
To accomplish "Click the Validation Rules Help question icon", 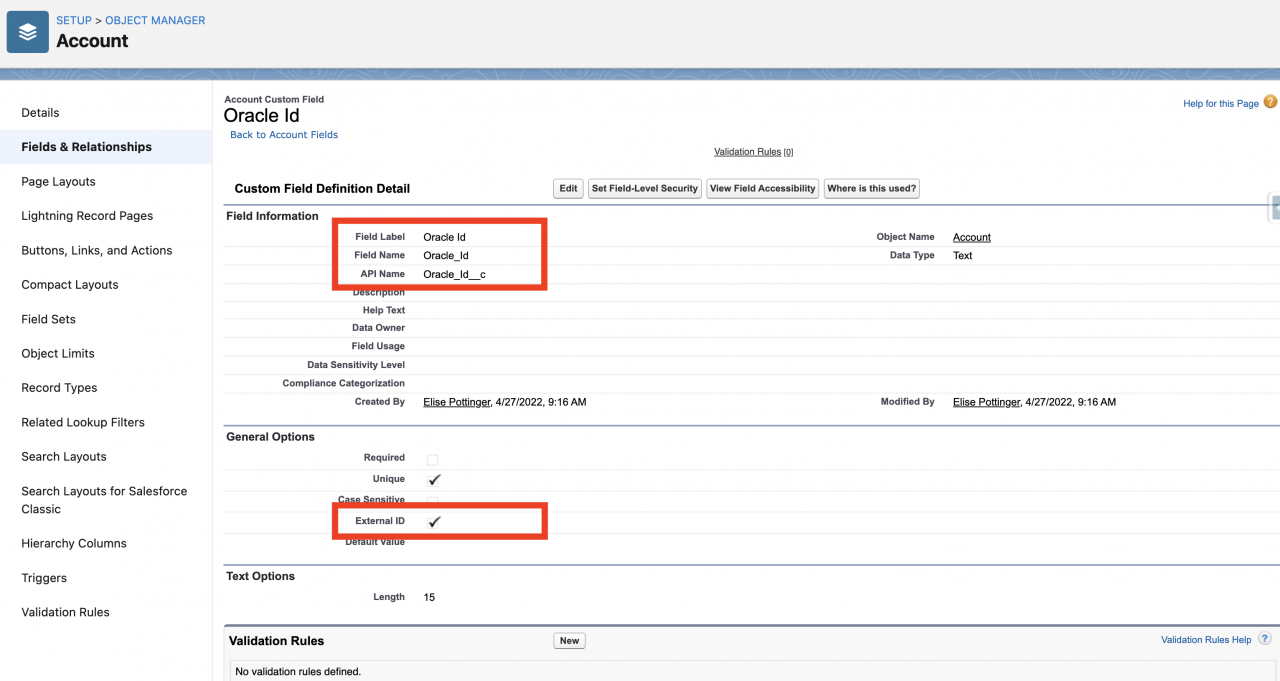I will [1264, 639].
